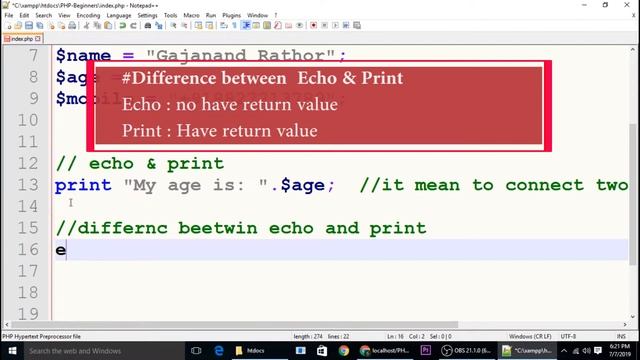Screen dimensions: 640x360
Task: Toggle Show all characters icon
Action: pos(234,26)
